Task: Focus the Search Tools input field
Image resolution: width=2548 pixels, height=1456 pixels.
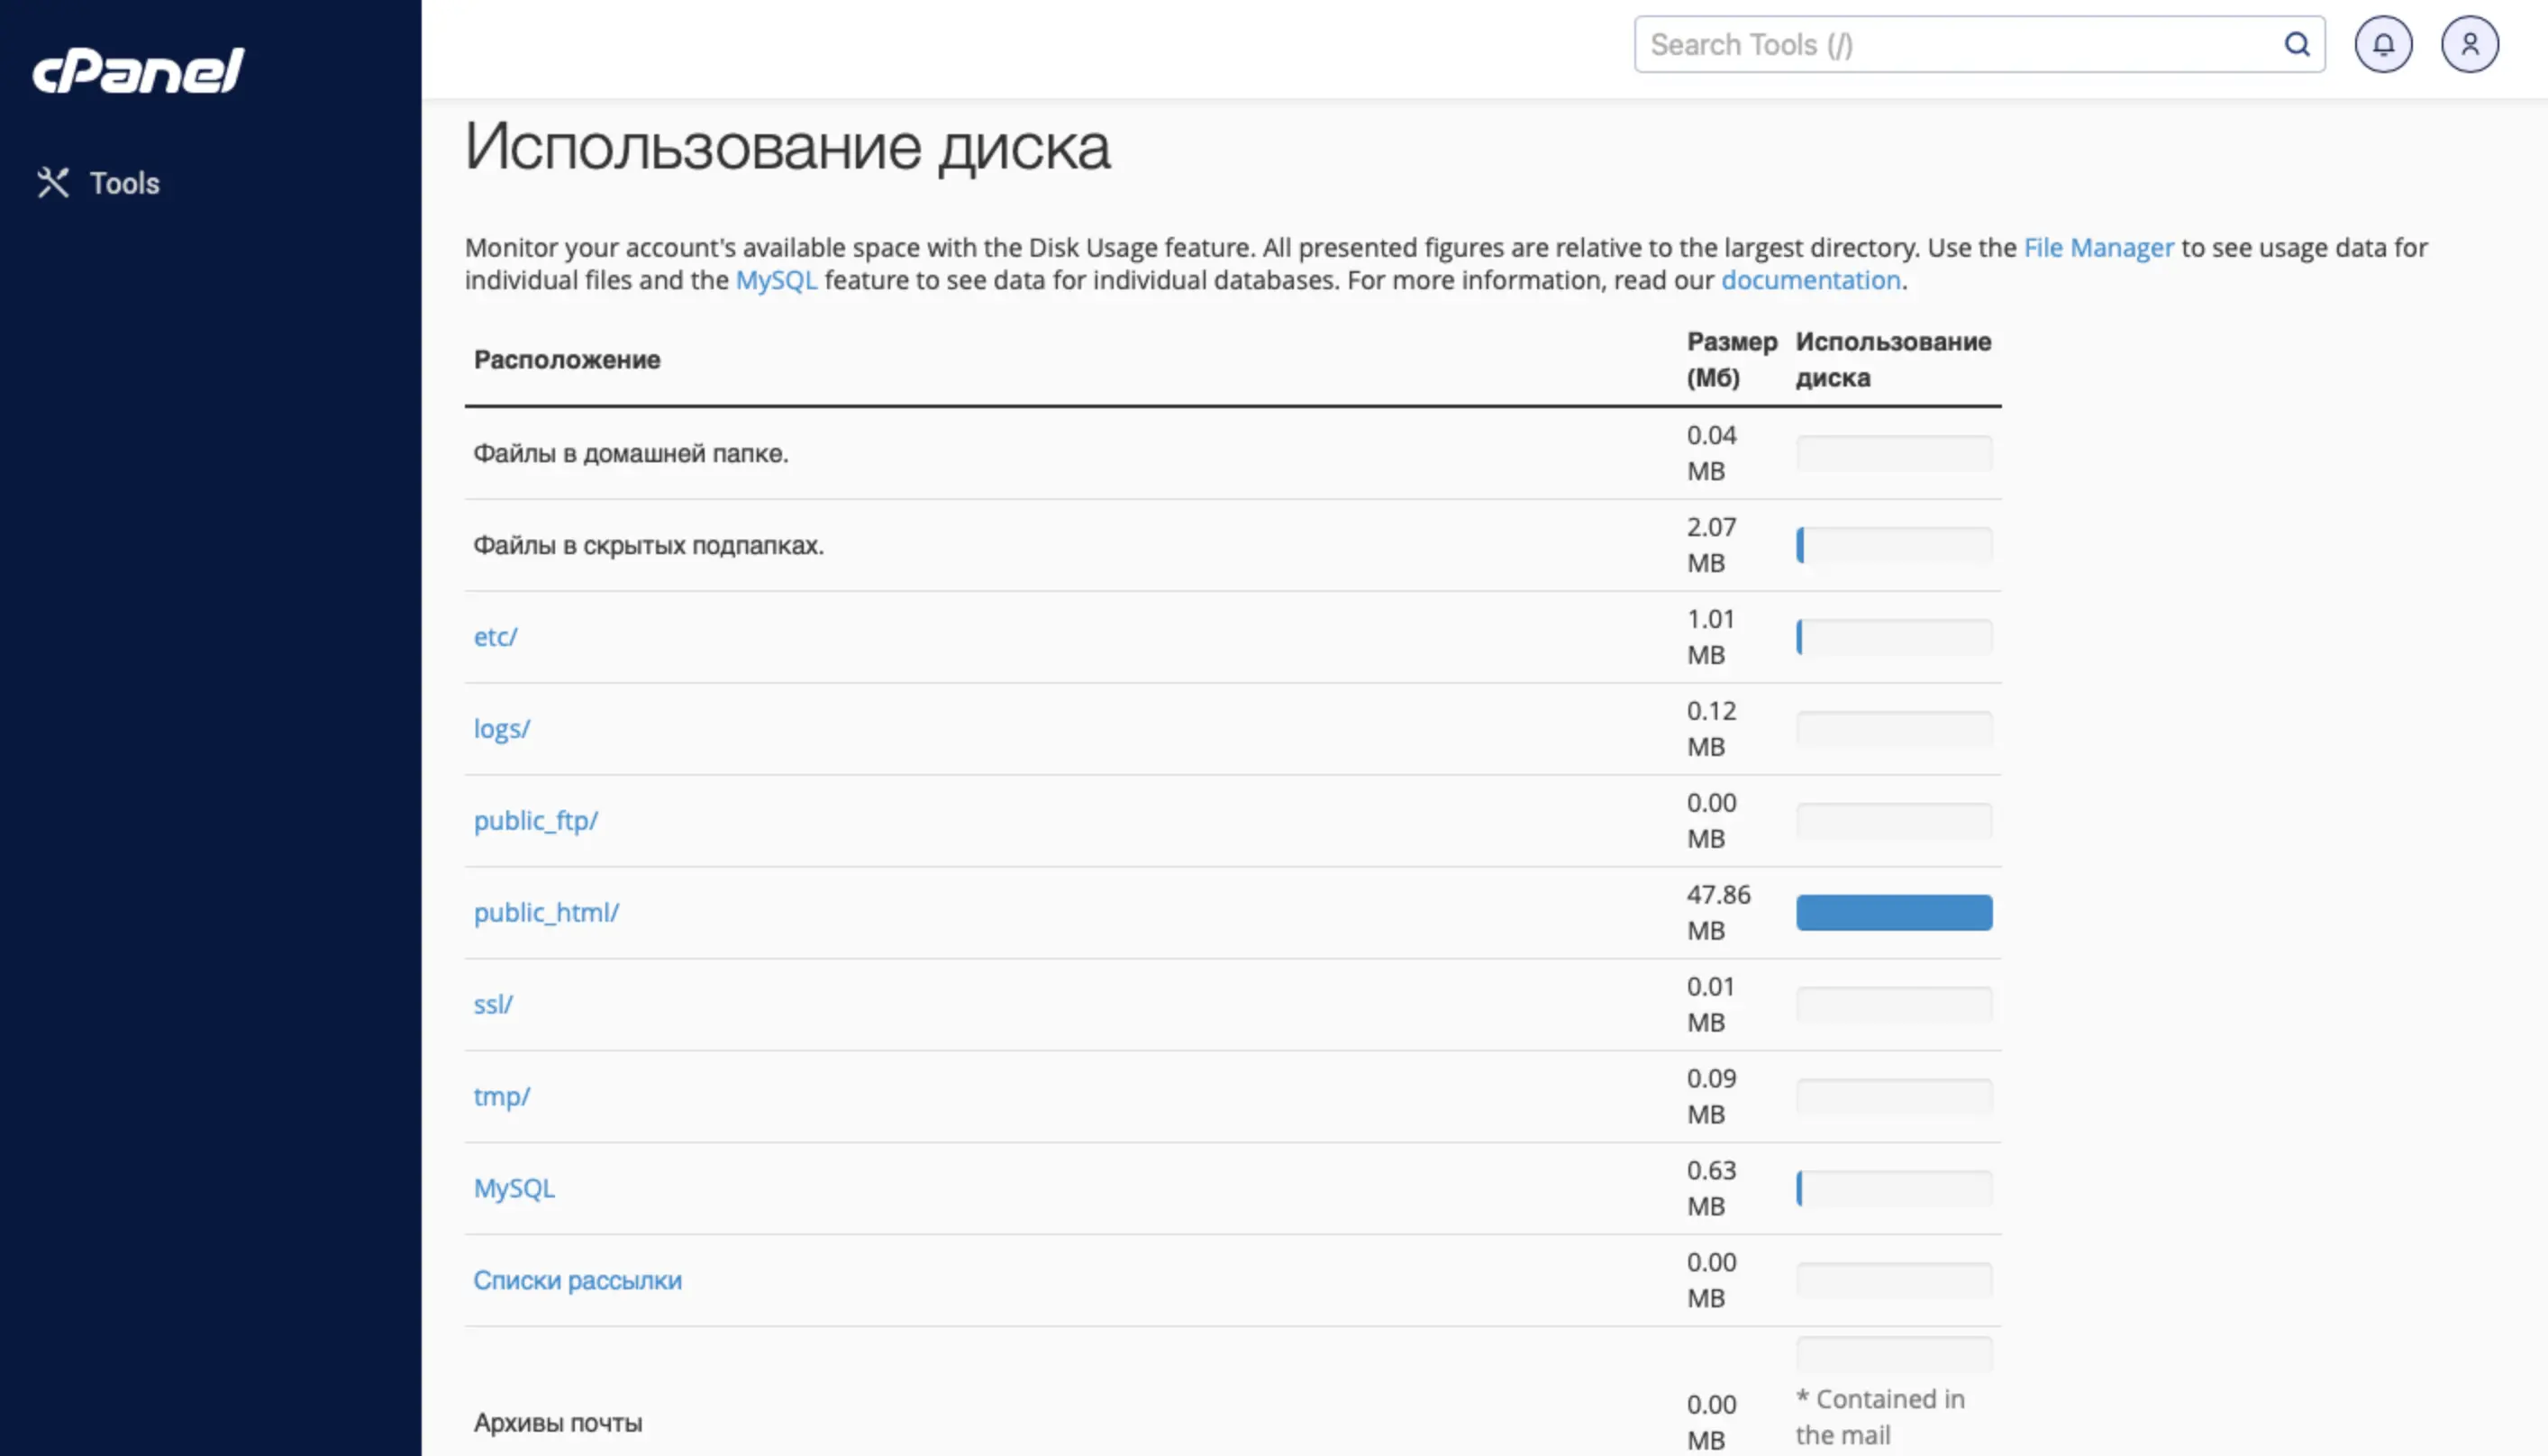Action: pyautogui.click(x=1979, y=44)
